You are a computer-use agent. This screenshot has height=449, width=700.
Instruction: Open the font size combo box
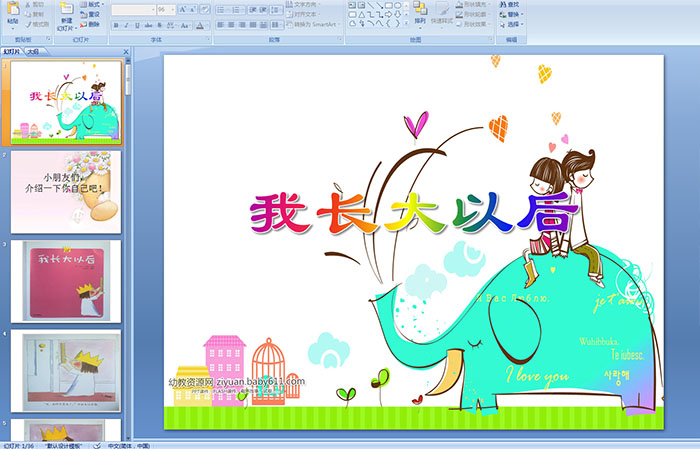pos(166,9)
